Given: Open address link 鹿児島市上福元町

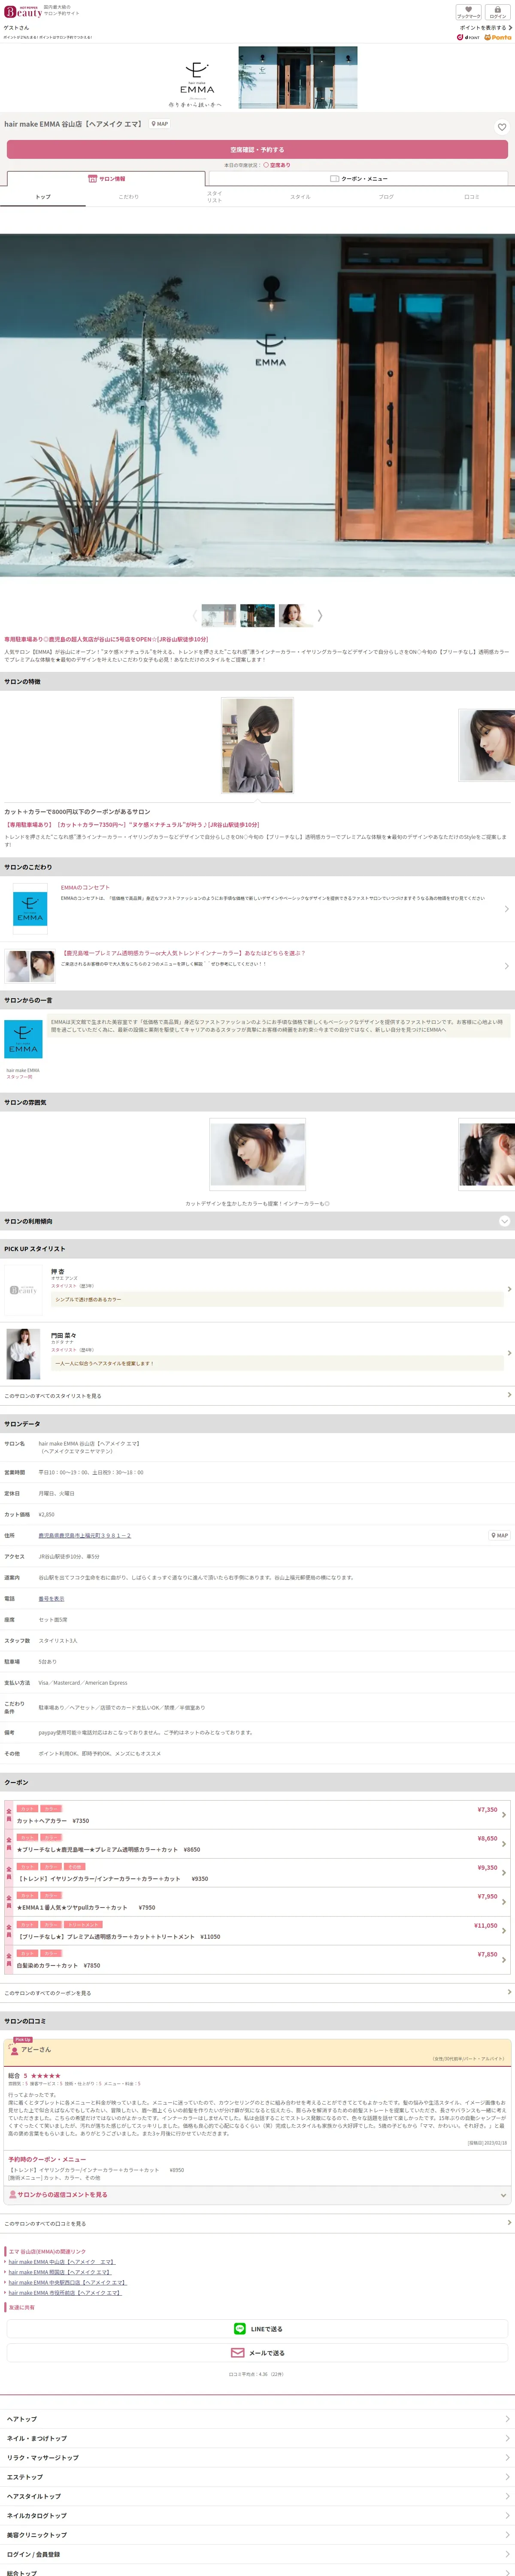Looking at the screenshot, I should coord(84,1535).
